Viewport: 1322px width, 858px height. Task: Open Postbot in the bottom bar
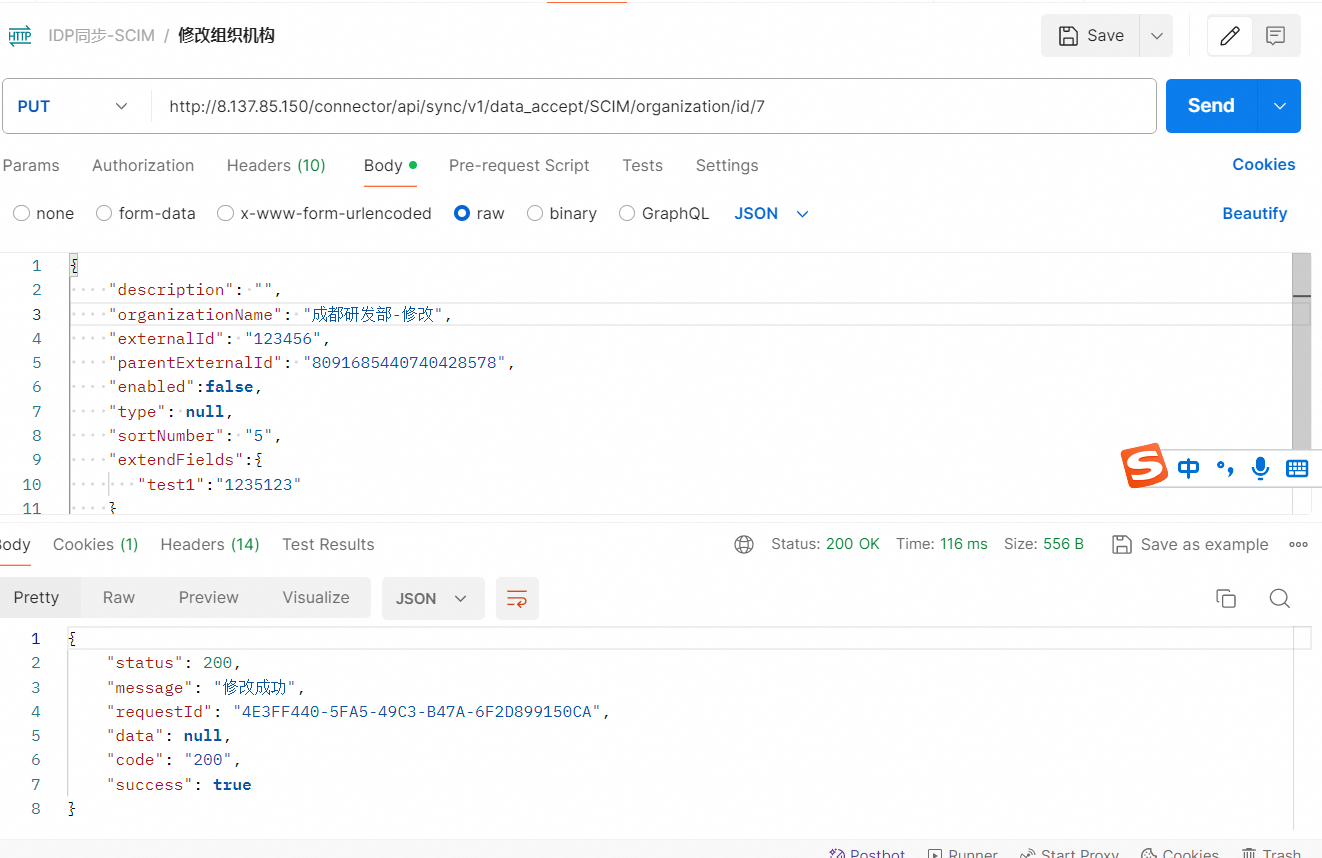coord(867,853)
